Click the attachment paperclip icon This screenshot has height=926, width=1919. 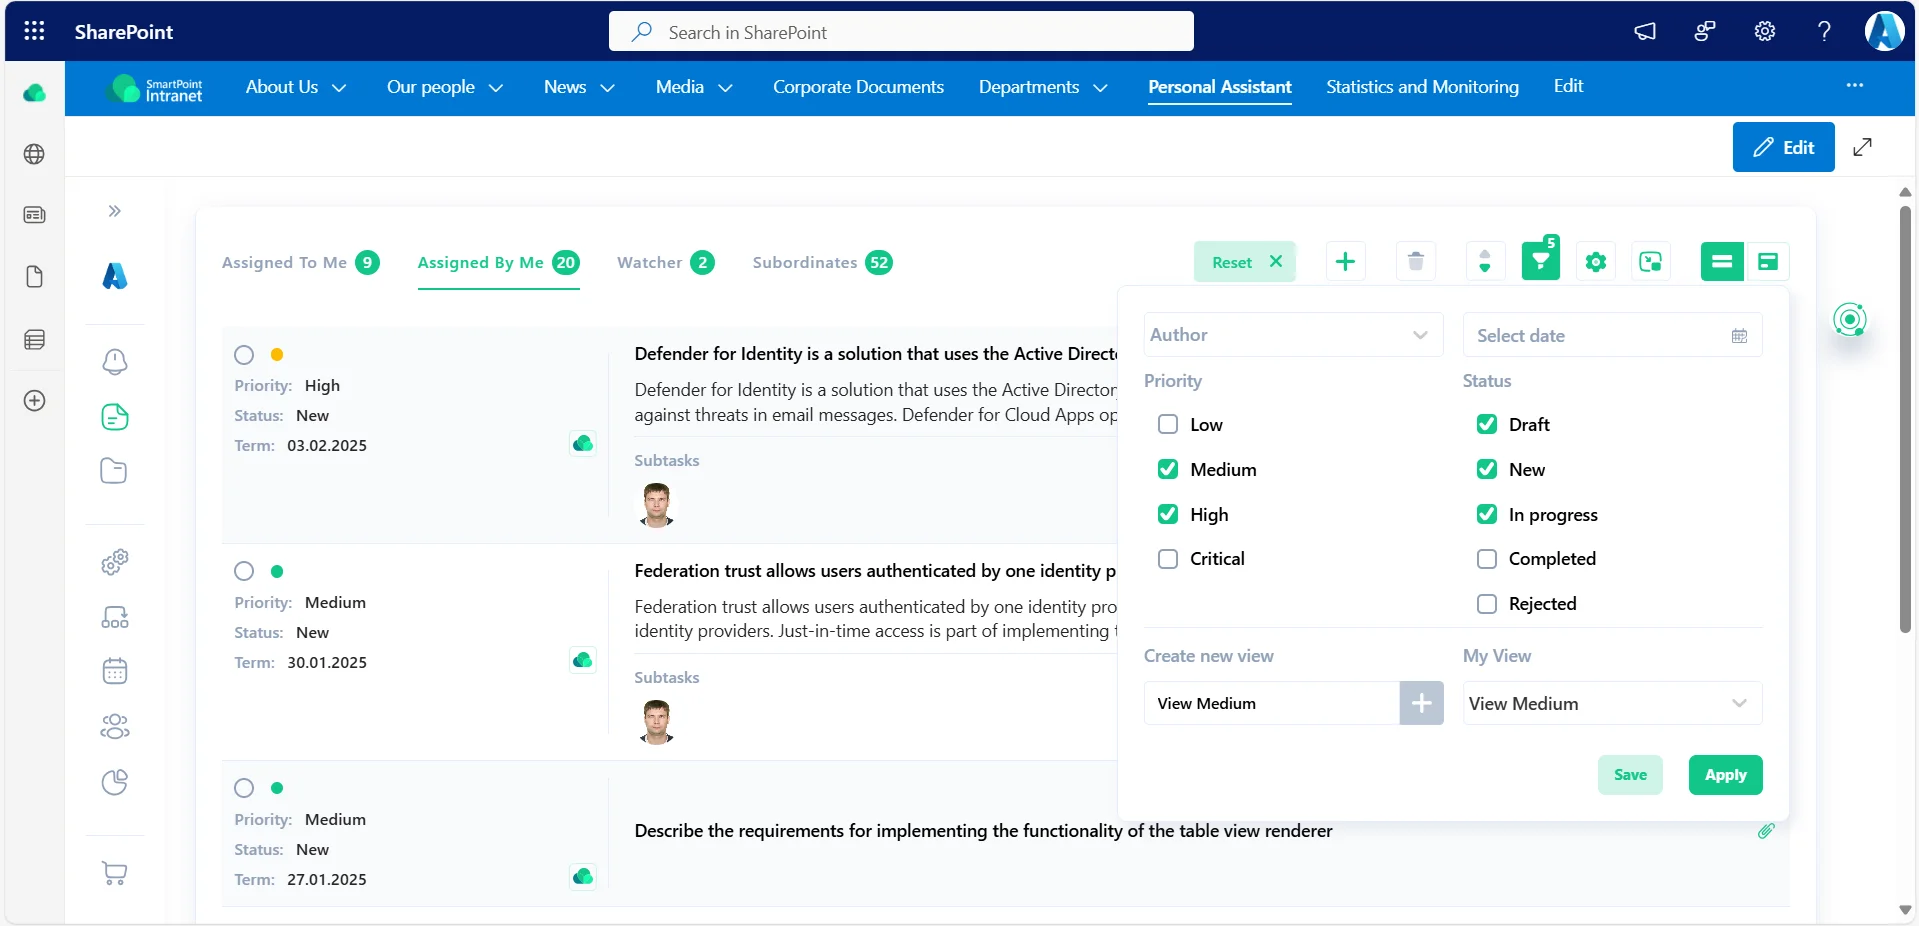point(1766,831)
